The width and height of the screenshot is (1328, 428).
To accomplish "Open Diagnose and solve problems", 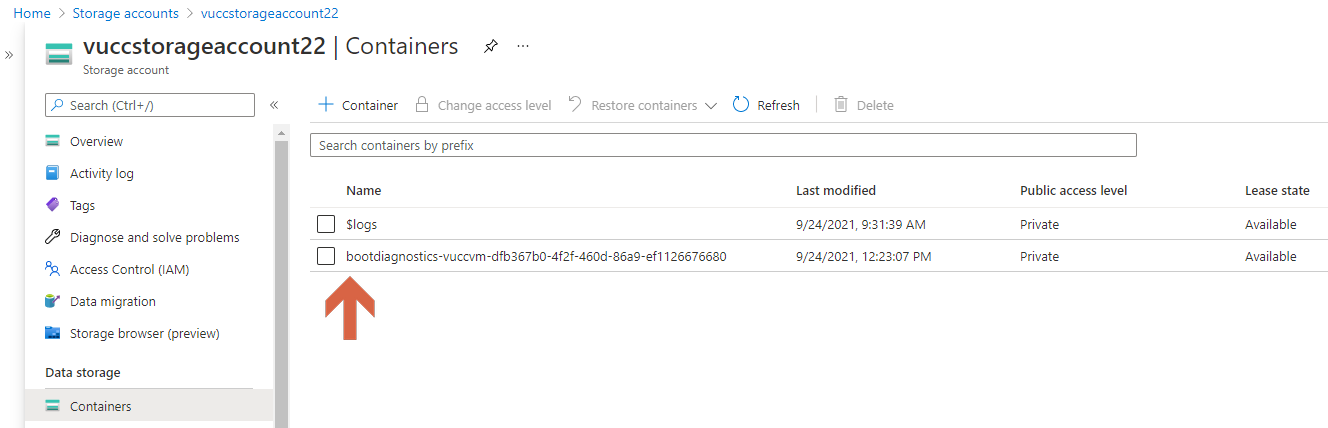I will point(155,237).
